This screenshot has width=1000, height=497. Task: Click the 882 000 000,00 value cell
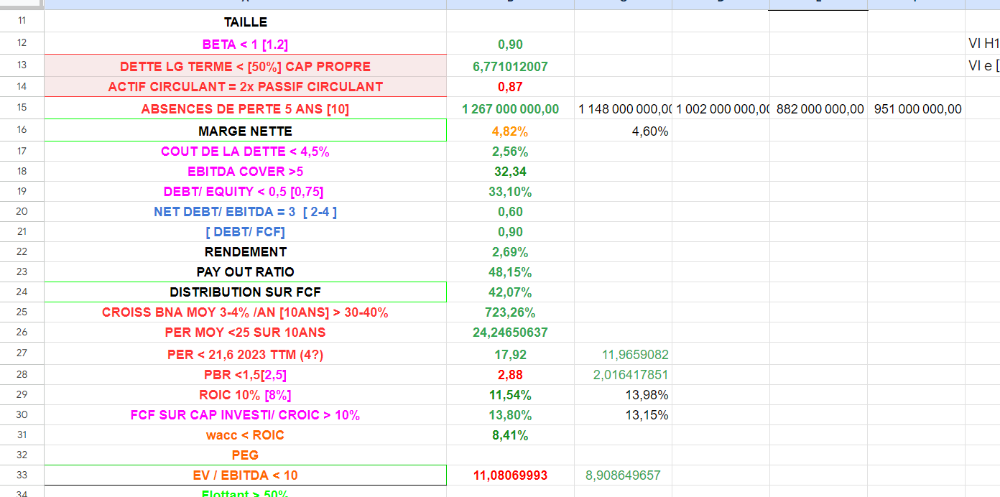pos(819,109)
